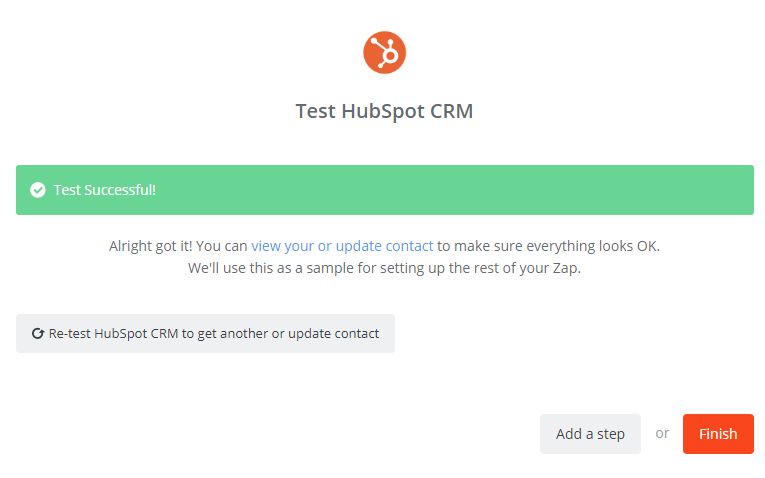Viewport: 765px width, 478px height.
Task: Click the orange HubSpot logo icon
Action: pyautogui.click(x=384, y=52)
